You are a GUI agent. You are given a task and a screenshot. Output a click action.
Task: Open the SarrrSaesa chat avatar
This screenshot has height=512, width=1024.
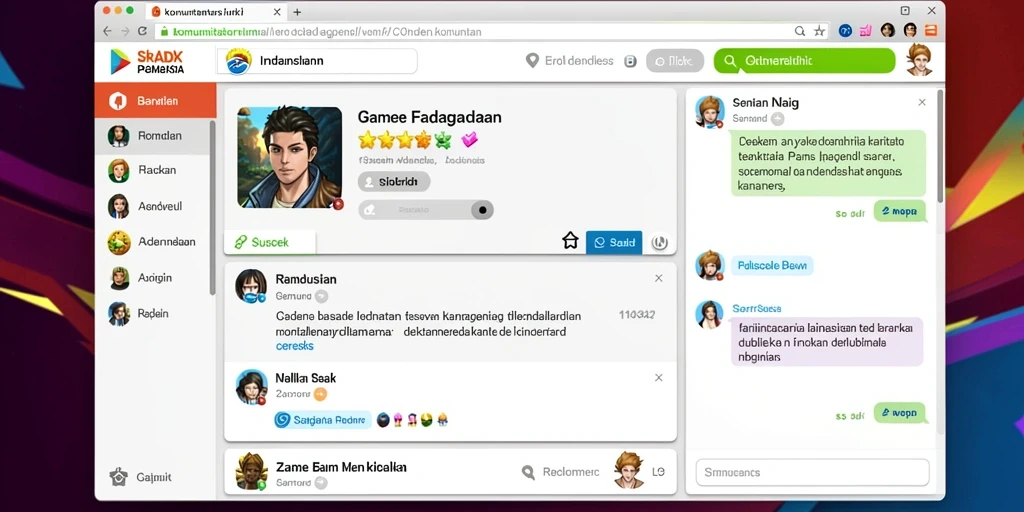(709, 314)
